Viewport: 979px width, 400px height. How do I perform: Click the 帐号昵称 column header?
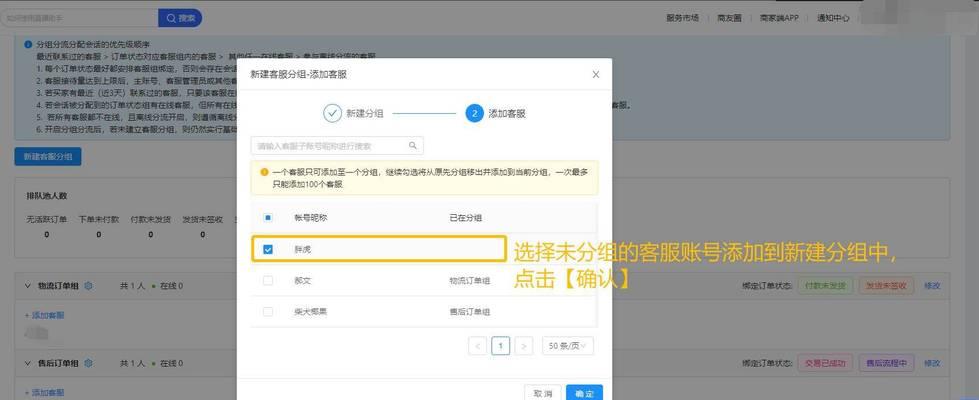click(x=311, y=218)
